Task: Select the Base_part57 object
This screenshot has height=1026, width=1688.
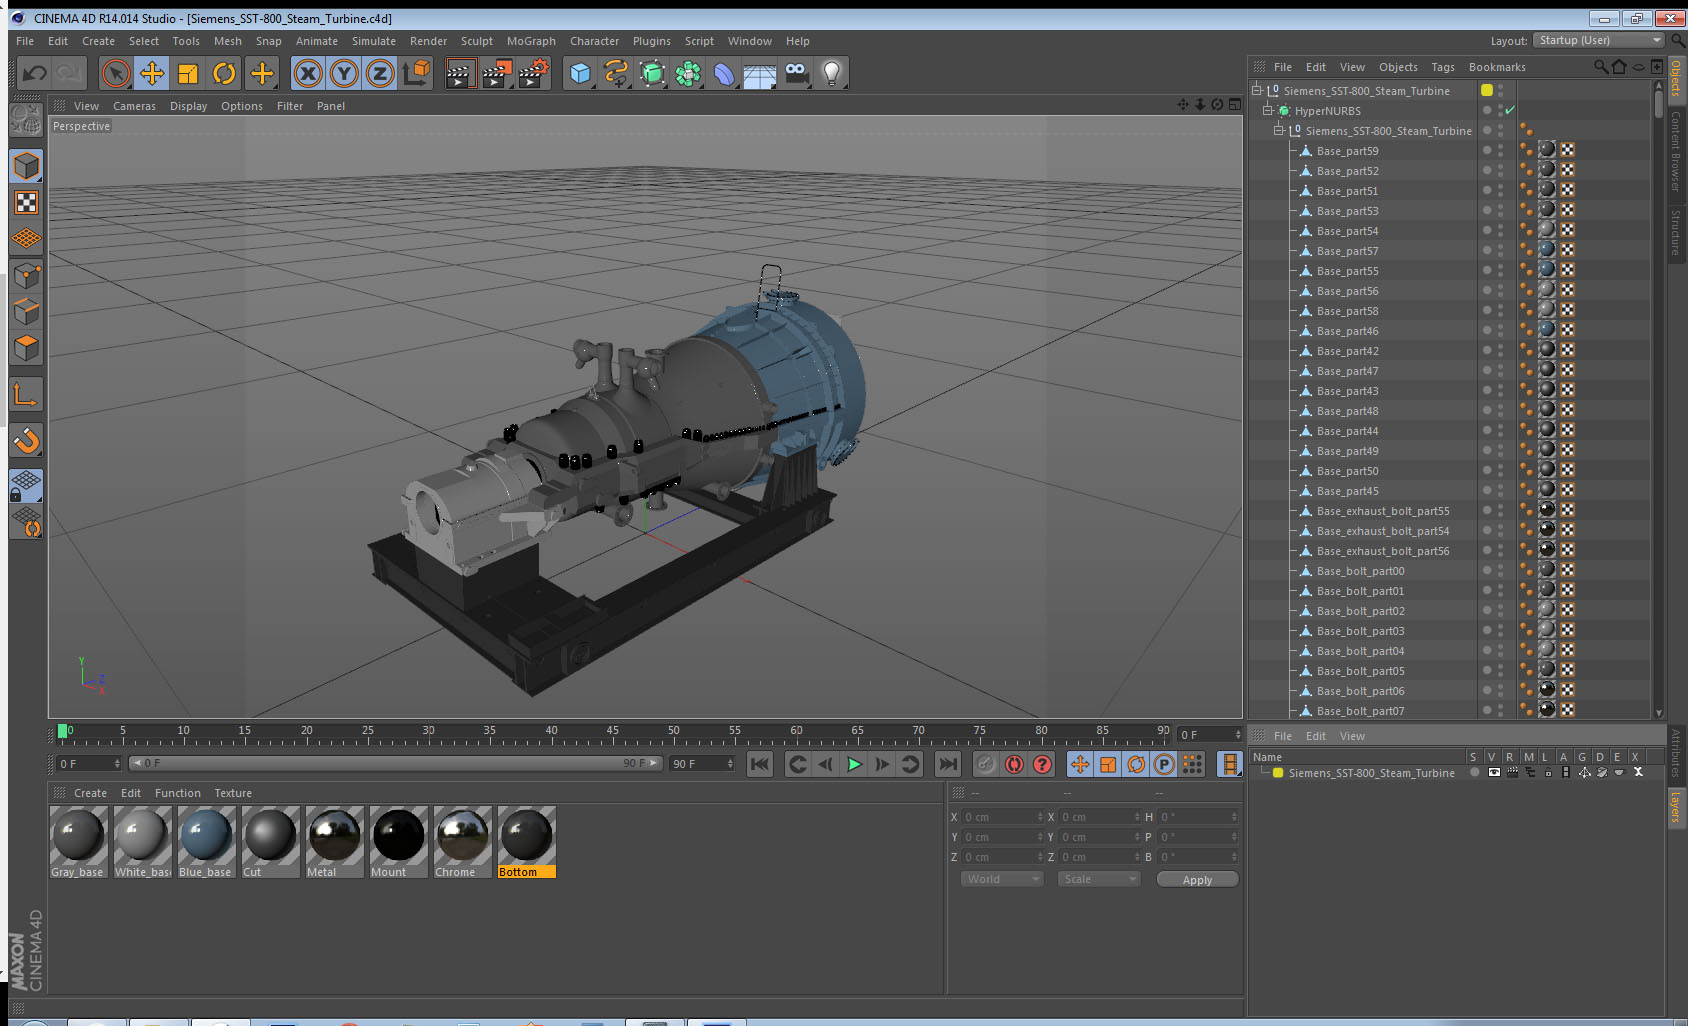Action: point(1347,251)
